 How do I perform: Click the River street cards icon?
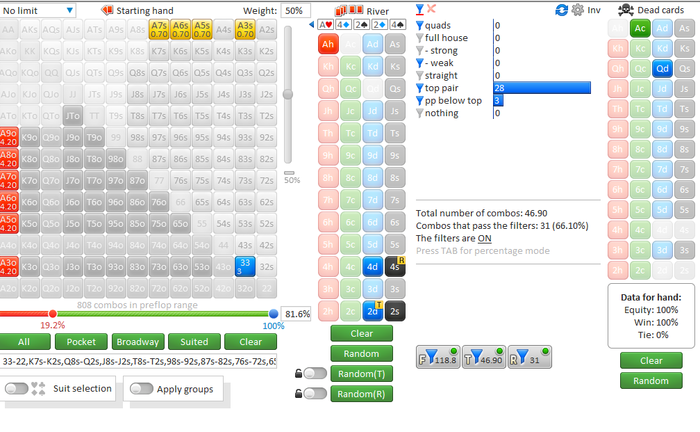[x=349, y=10]
